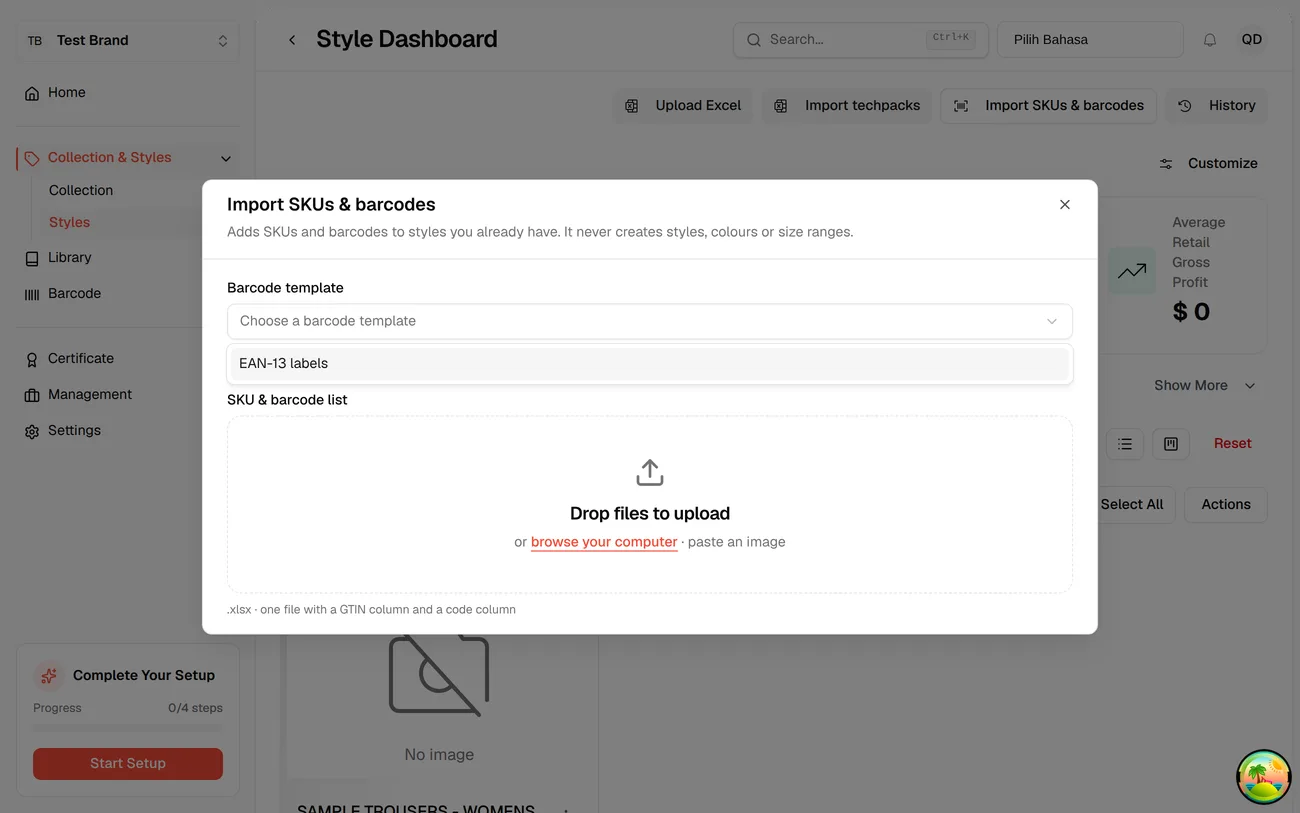Click the browse your computer link
This screenshot has width=1300, height=813.
coord(604,542)
